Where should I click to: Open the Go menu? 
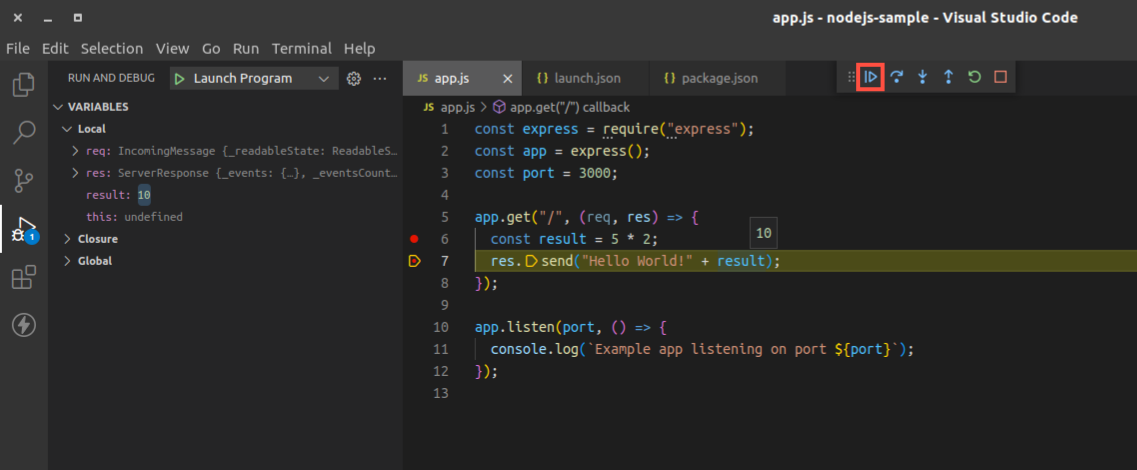[x=211, y=49]
